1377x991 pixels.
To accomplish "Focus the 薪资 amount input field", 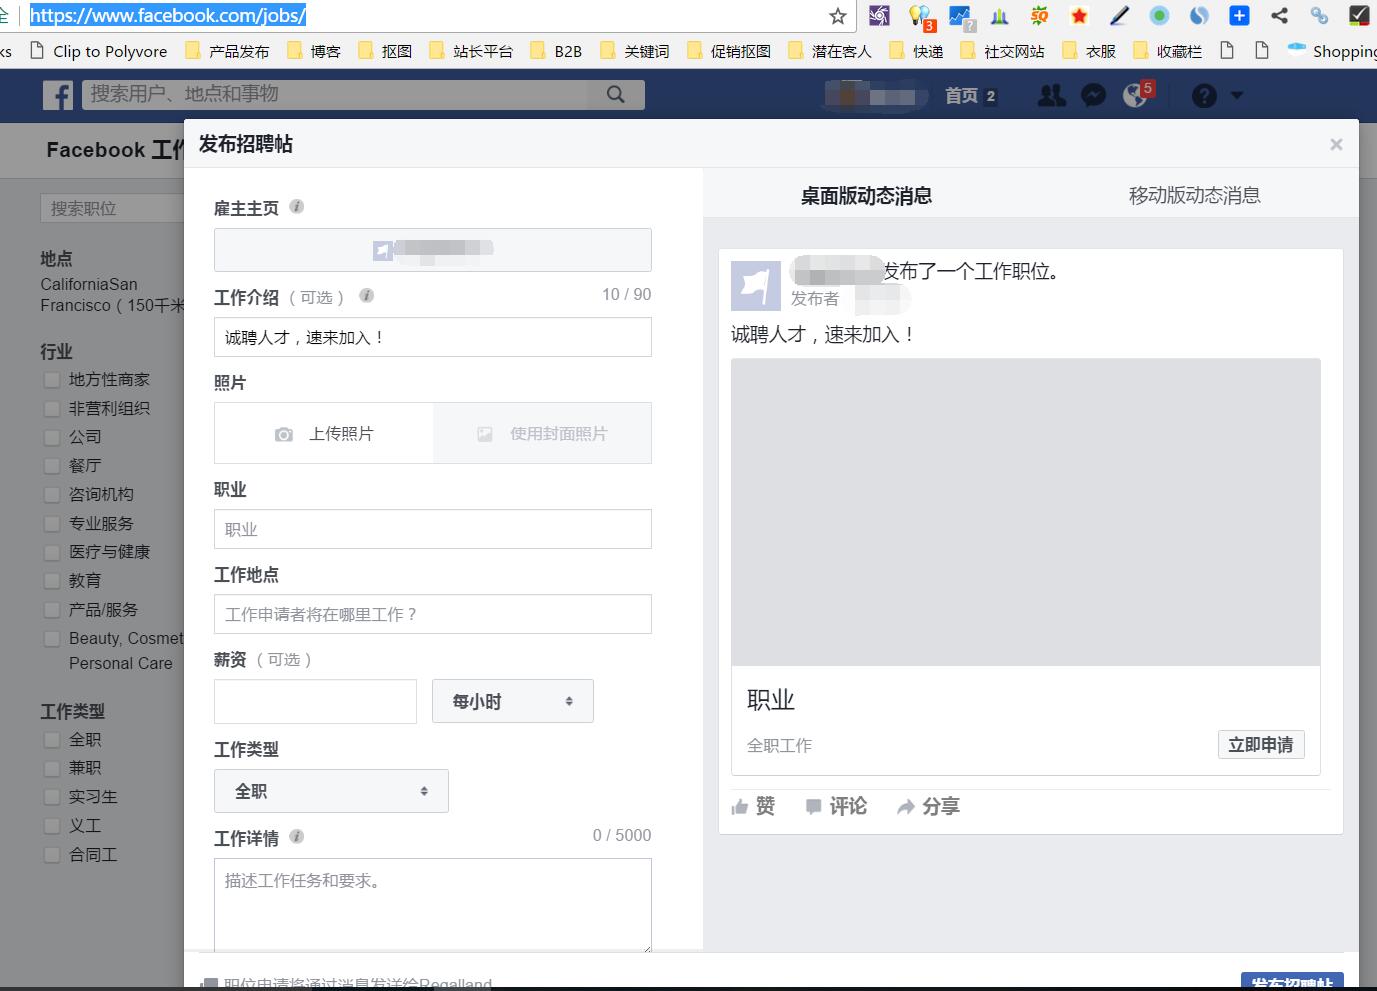I will [315, 701].
